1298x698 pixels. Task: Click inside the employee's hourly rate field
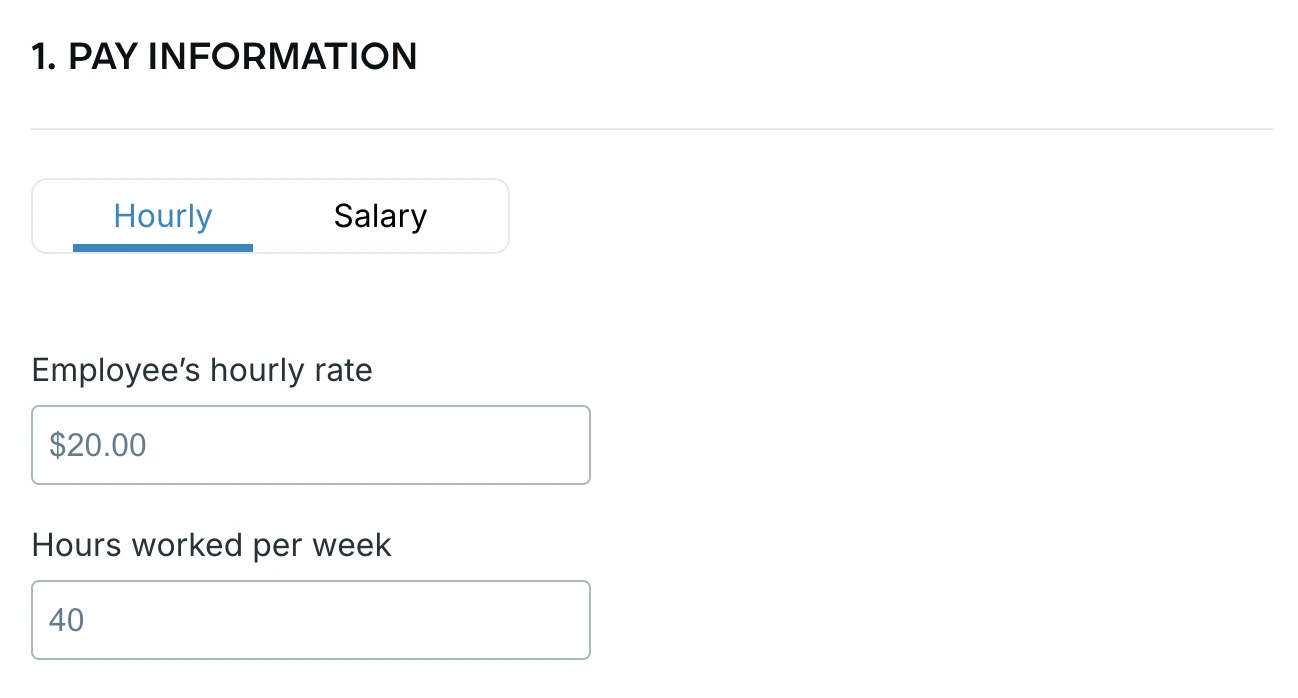coord(310,444)
